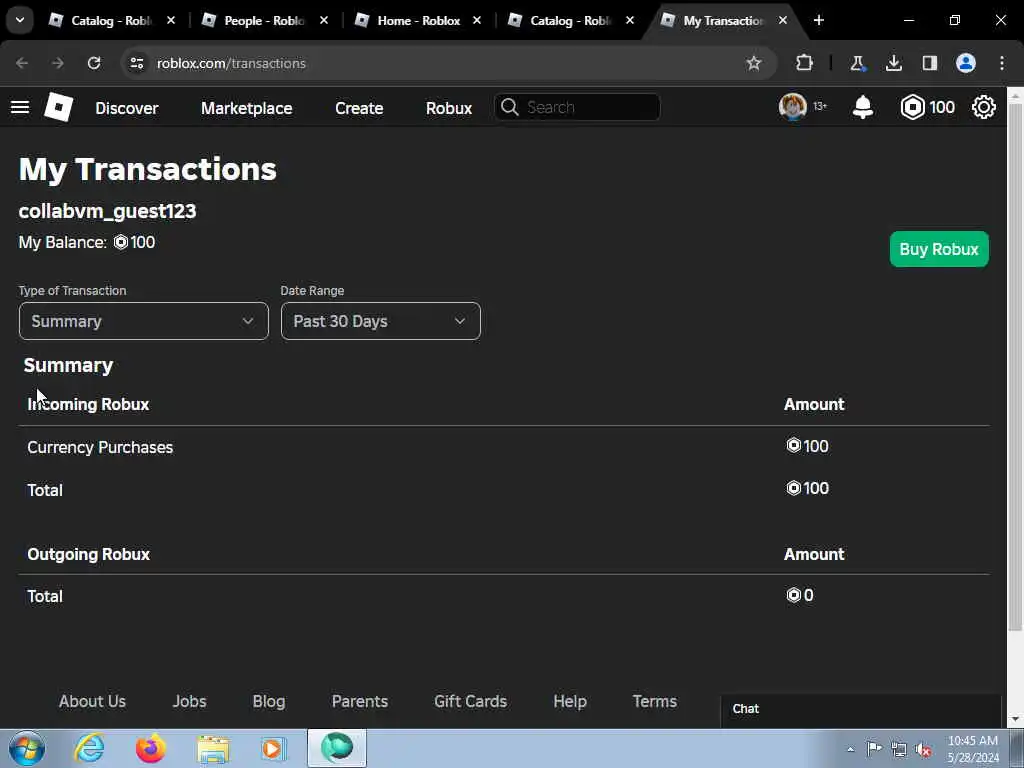Click the username collabvm_guest123
Viewport: 1024px width, 768px height.
[107, 211]
